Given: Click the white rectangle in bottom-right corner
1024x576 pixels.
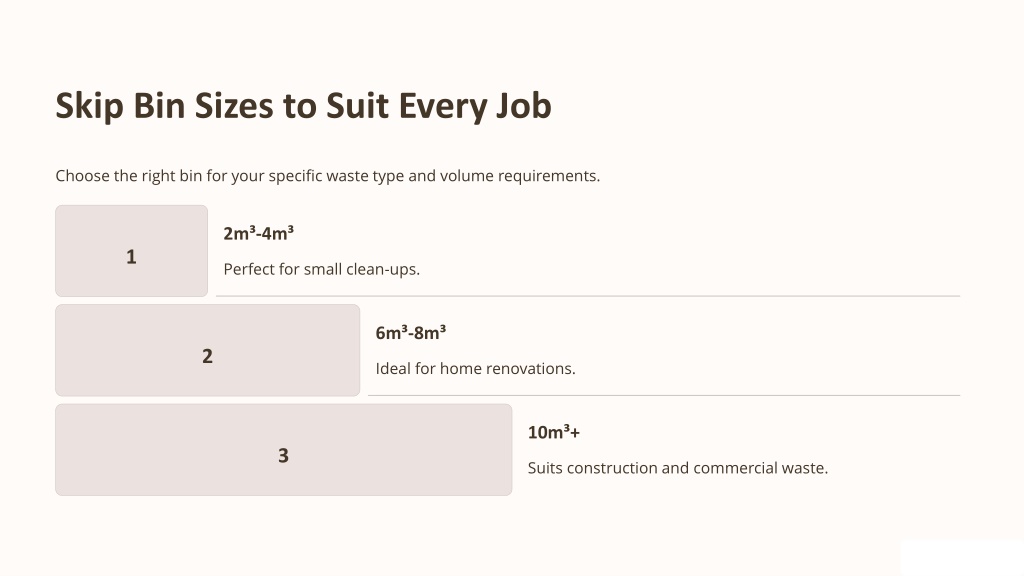Looking at the screenshot, I should tap(962, 558).
